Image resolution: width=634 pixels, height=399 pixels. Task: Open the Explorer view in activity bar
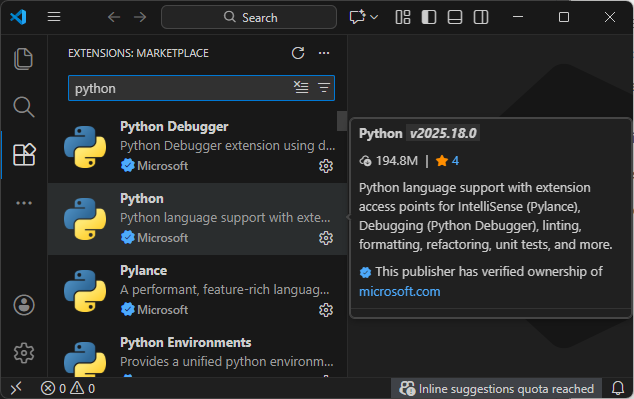click(x=23, y=59)
